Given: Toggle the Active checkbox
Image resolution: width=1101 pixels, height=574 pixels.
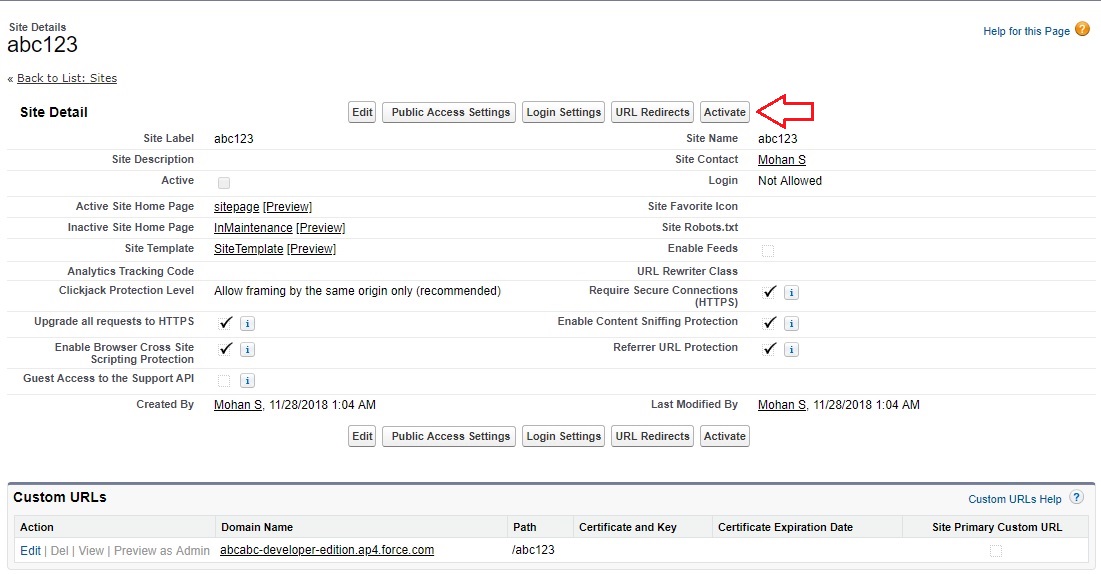Looking at the screenshot, I should tap(224, 183).
